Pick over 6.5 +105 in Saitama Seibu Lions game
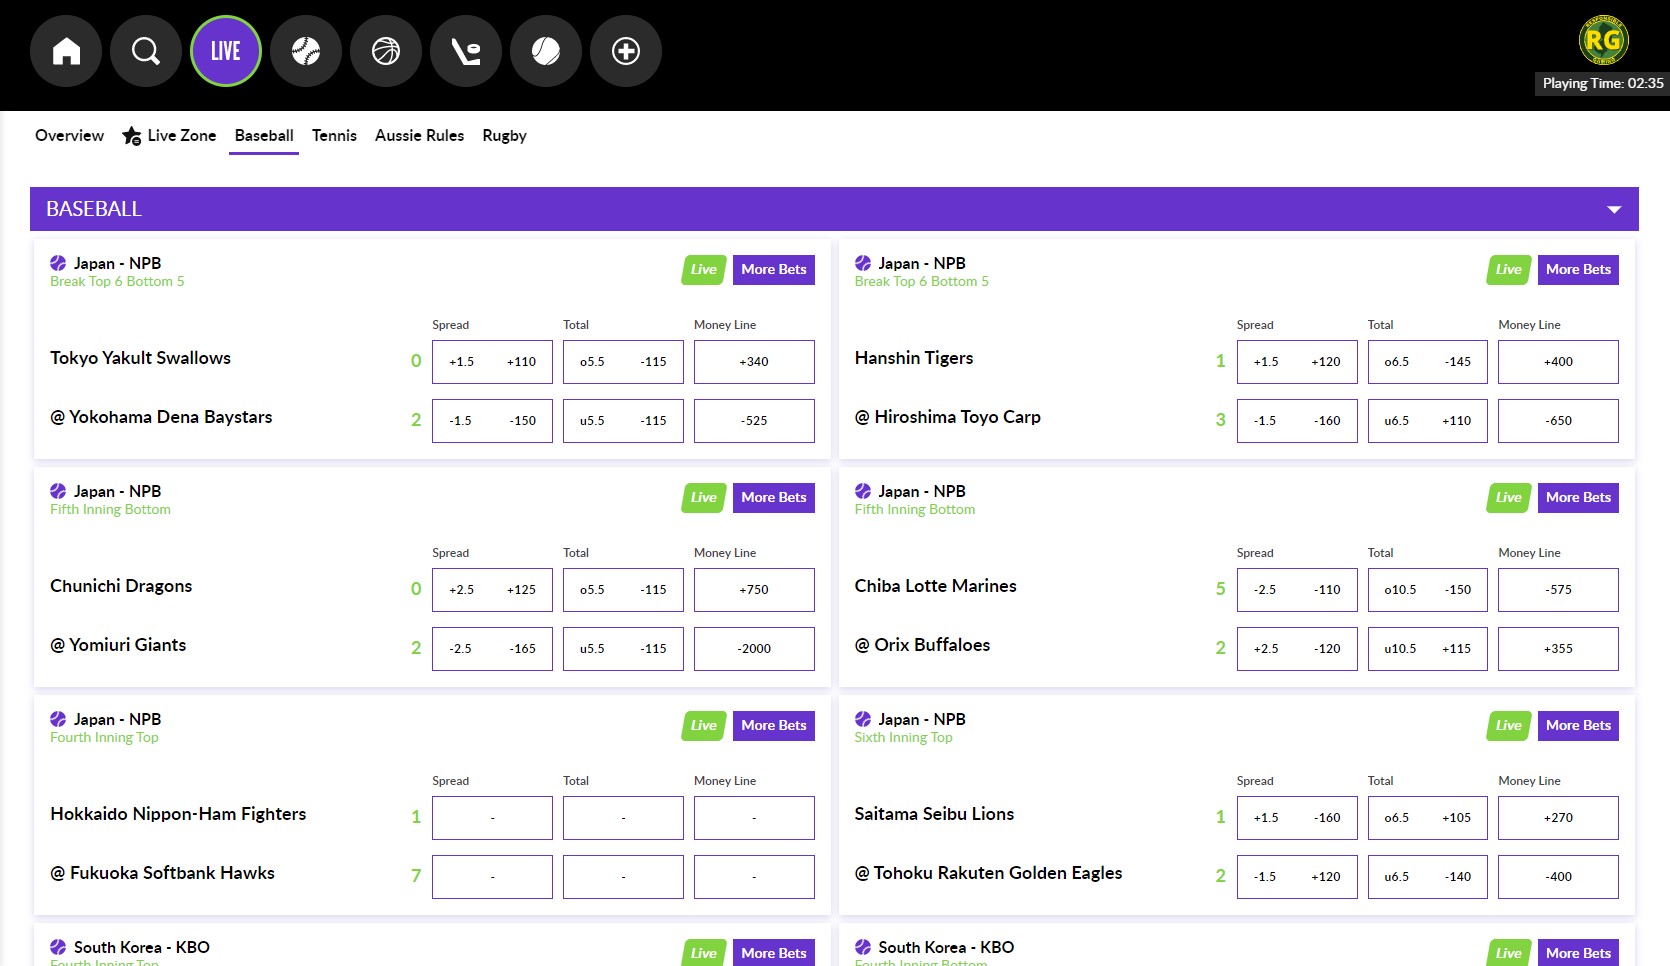 point(1427,818)
